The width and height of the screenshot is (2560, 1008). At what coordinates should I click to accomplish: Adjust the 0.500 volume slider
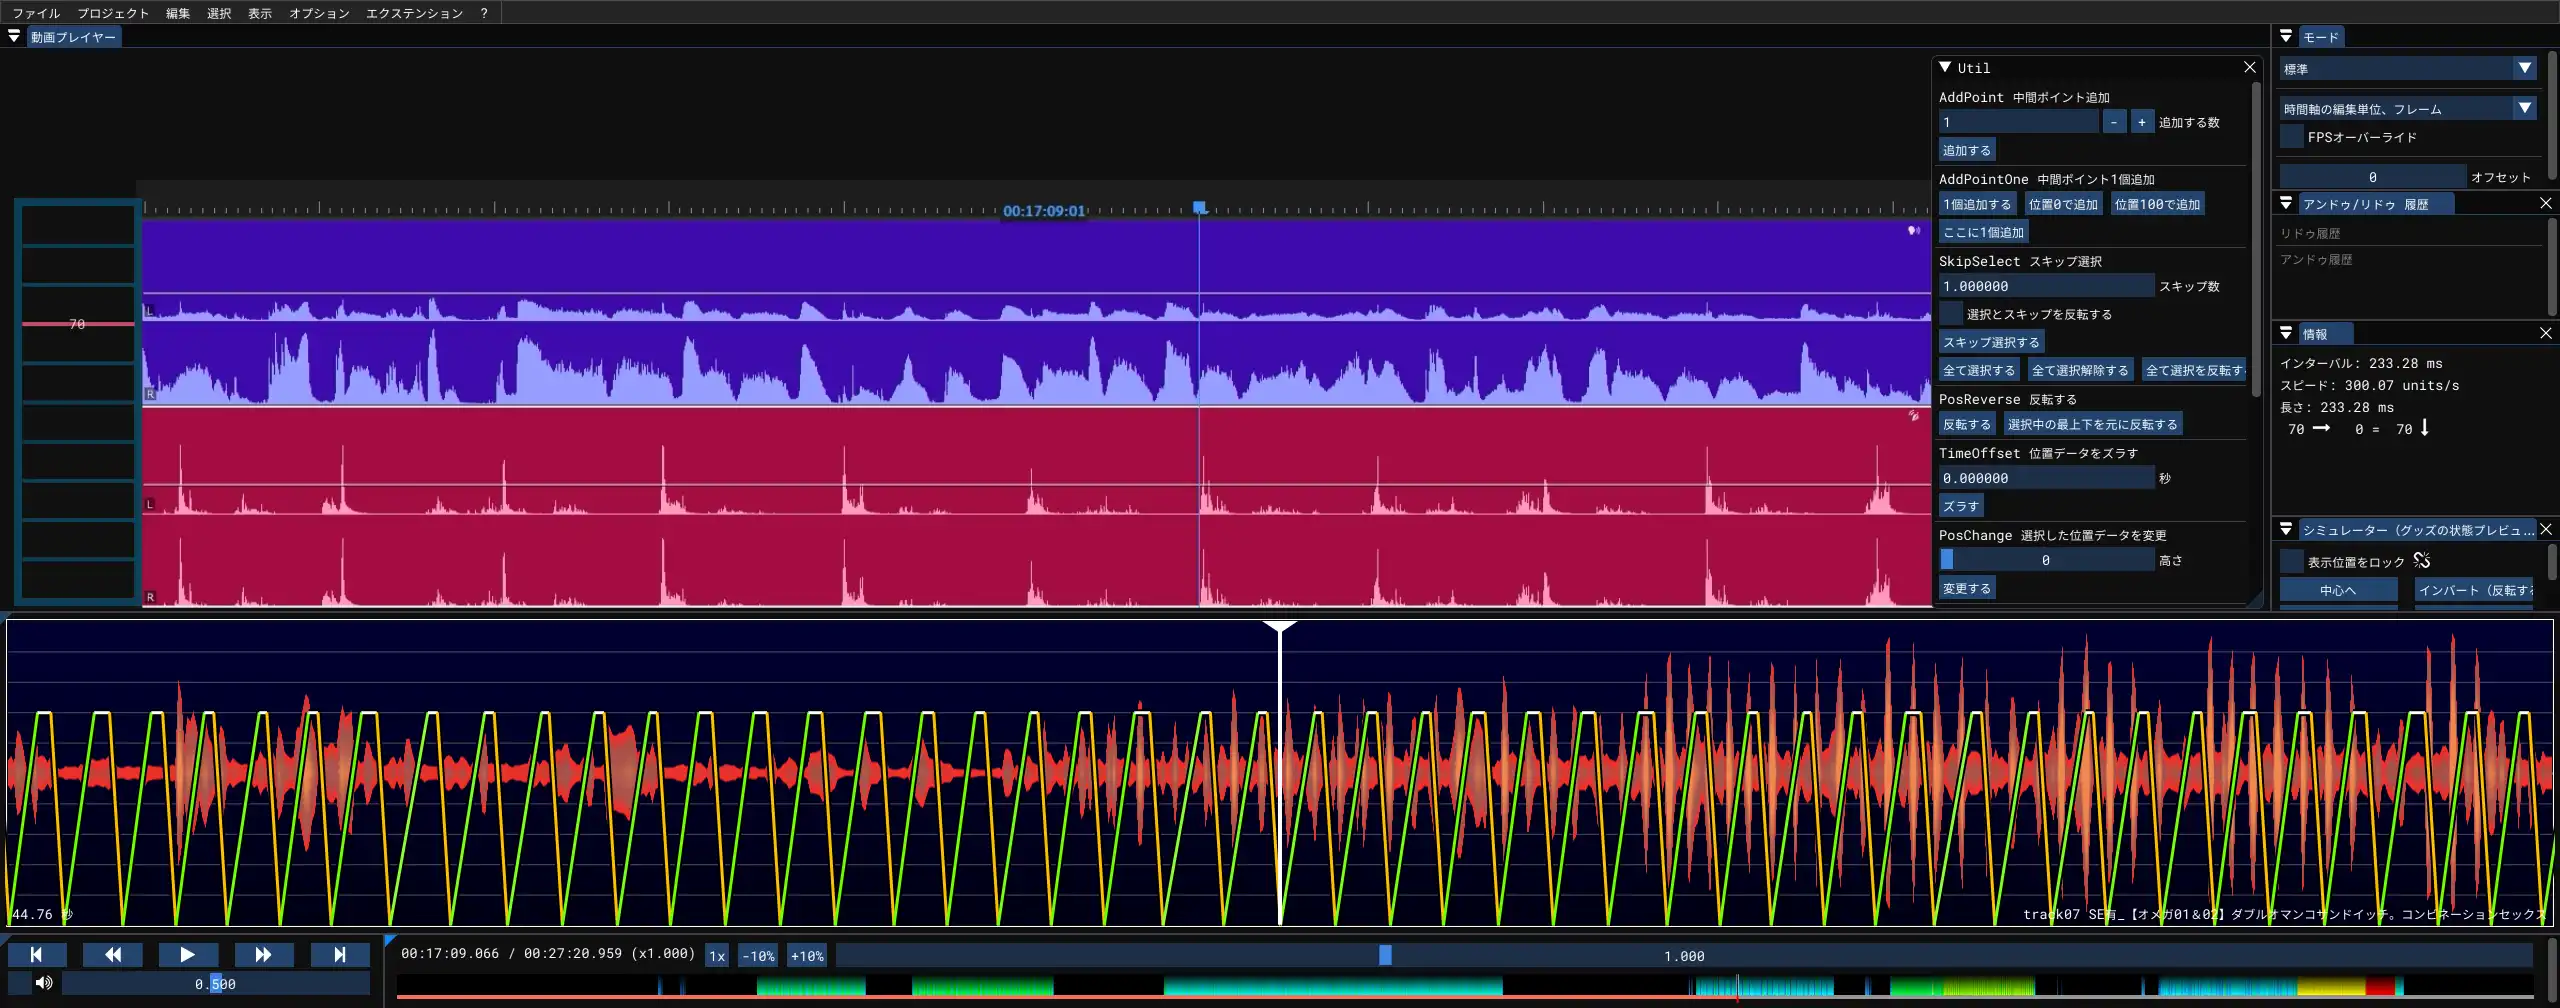(215, 984)
